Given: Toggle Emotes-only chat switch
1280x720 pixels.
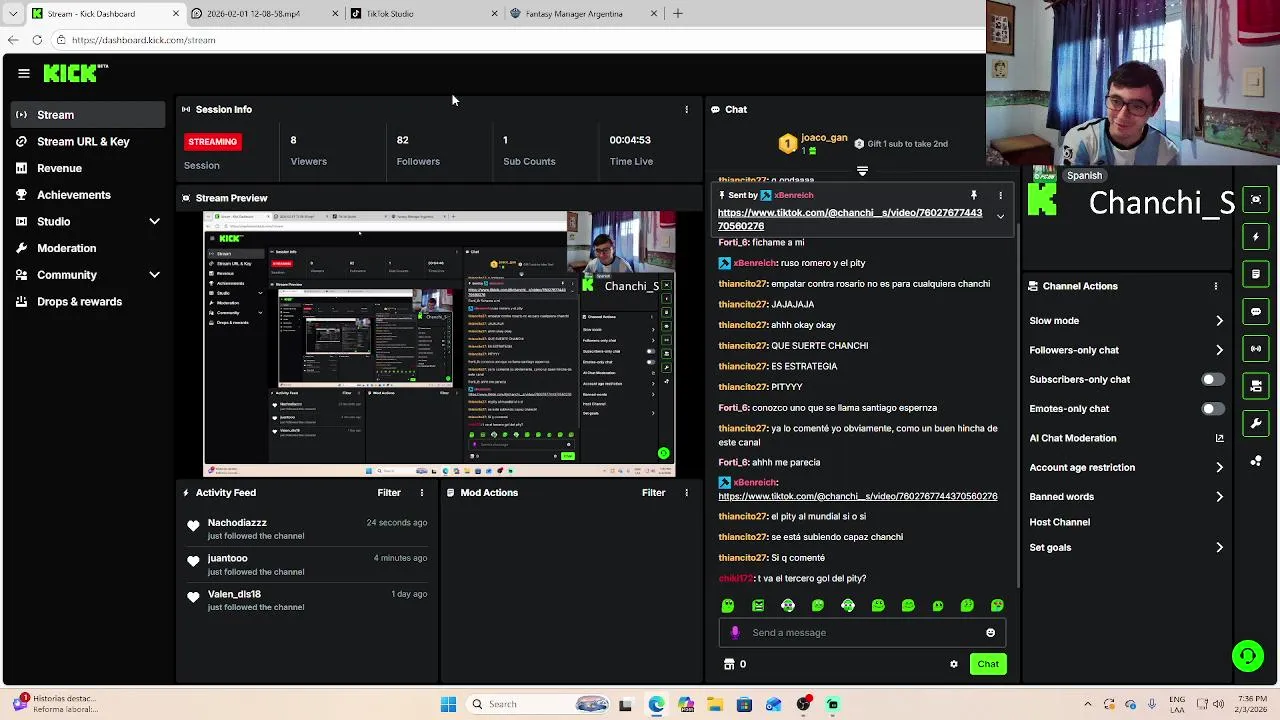Looking at the screenshot, I should 1212,408.
